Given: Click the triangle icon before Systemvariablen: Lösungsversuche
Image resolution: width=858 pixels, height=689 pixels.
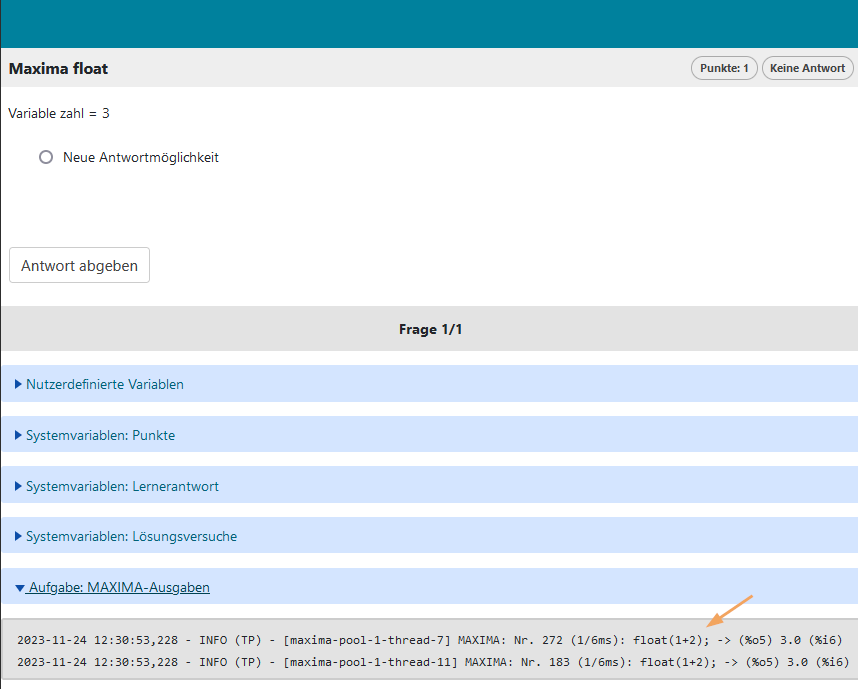Looking at the screenshot, I should click(x=19, y=536).
